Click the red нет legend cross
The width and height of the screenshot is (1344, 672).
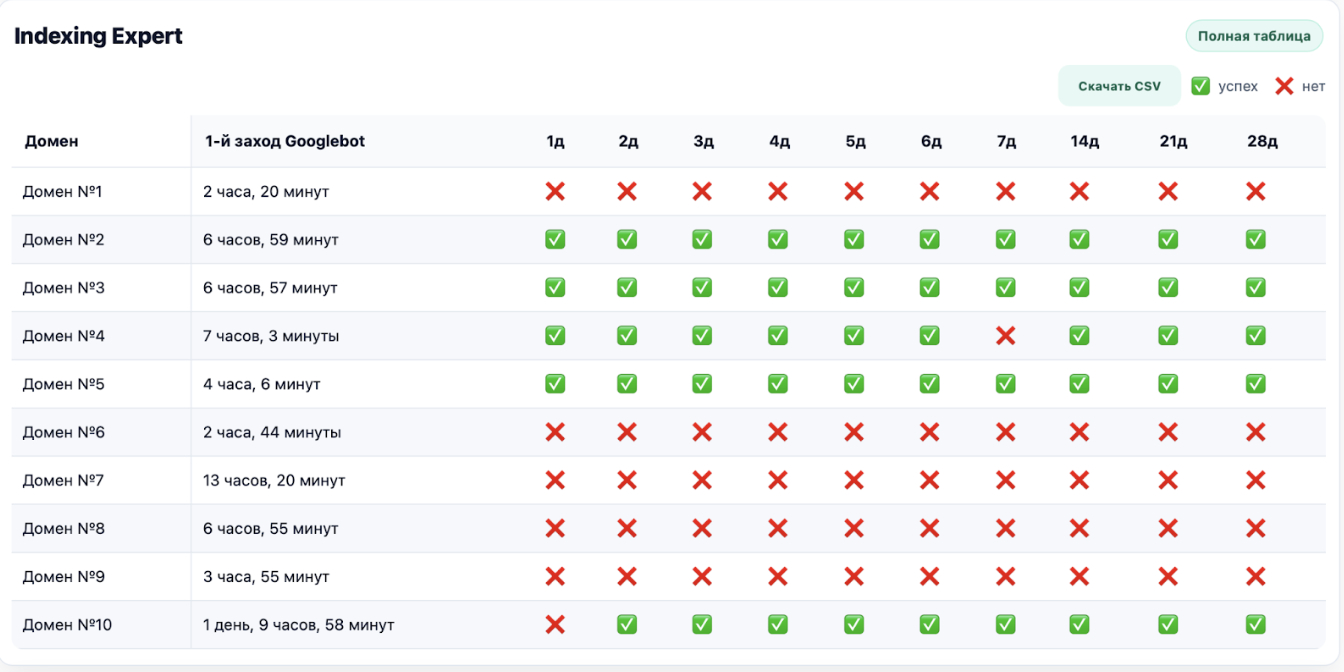[1284, 86]
